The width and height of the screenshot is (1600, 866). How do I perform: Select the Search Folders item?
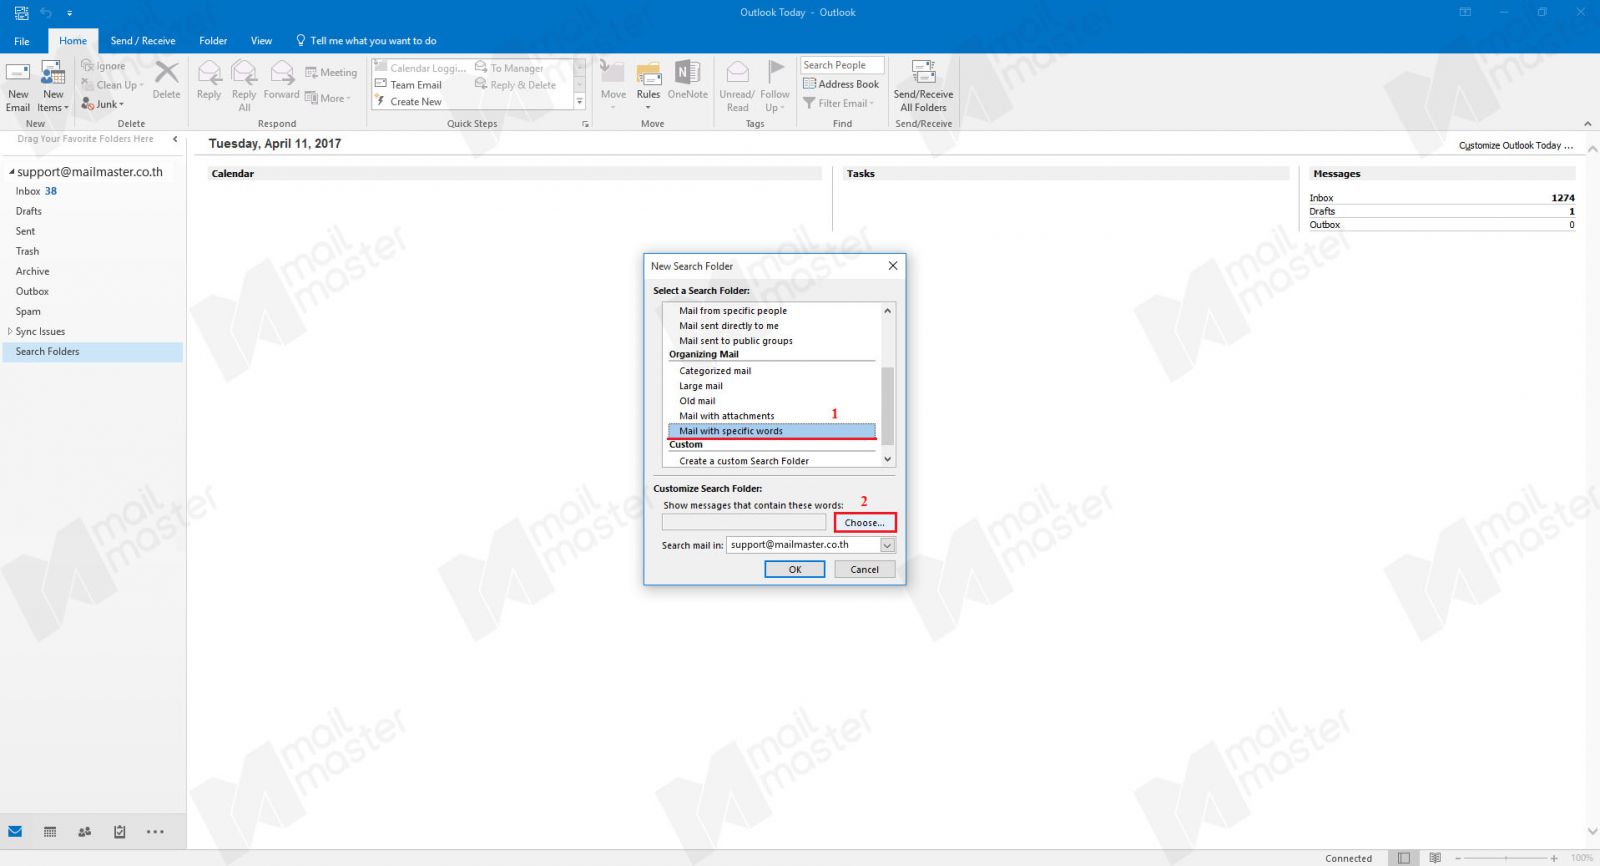(93, 352)
